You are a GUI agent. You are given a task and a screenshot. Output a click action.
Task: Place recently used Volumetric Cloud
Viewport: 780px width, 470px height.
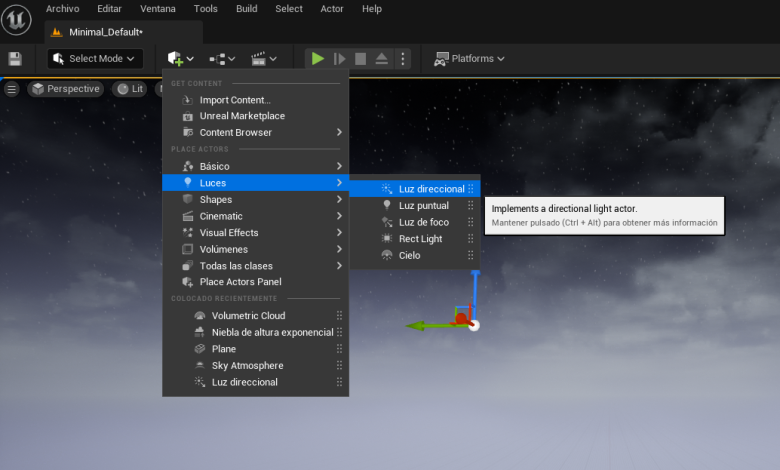pos(256,315)
